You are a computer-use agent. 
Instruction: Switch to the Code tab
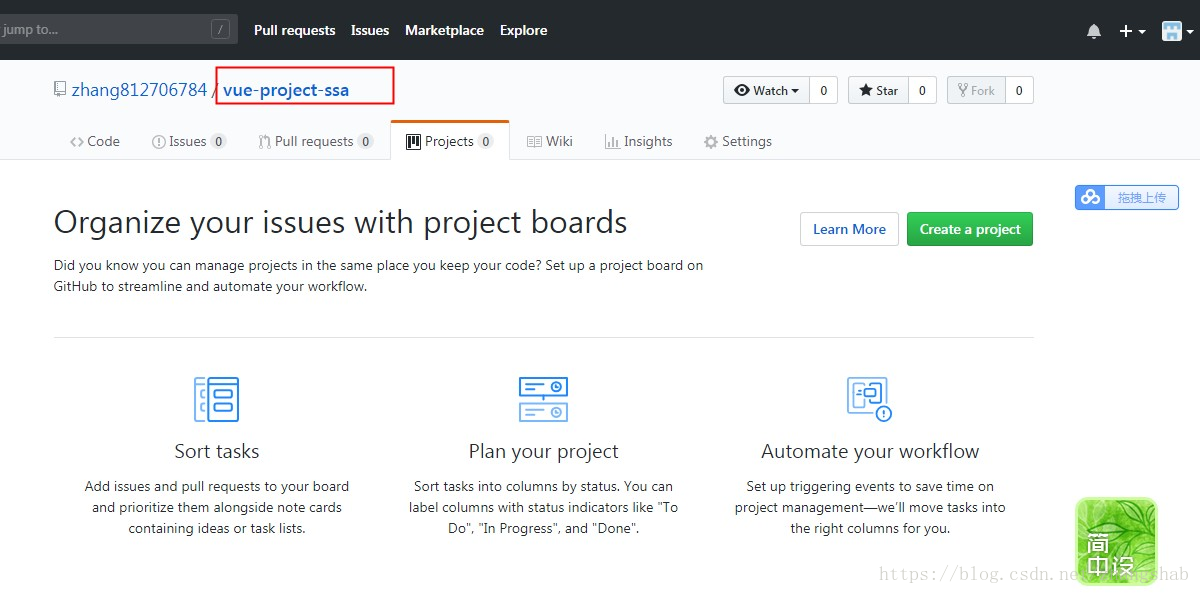[95, 142]
